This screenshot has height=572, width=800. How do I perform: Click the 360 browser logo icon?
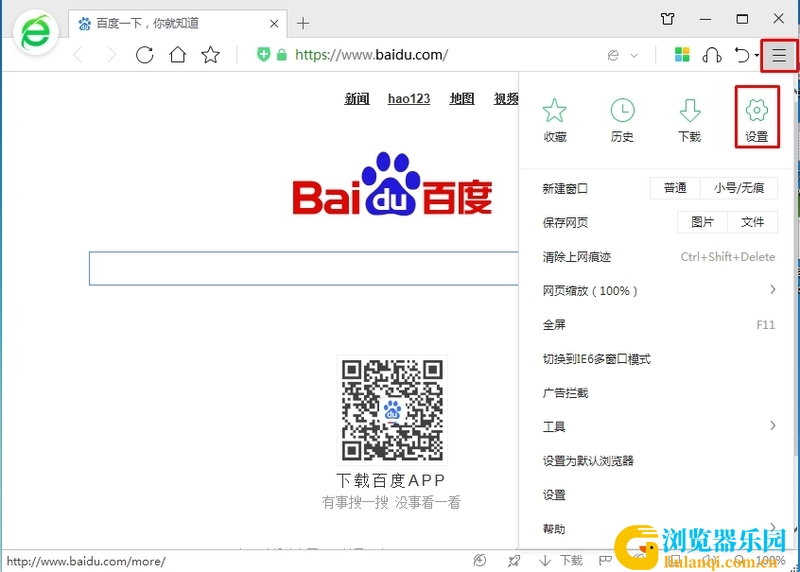36,33
